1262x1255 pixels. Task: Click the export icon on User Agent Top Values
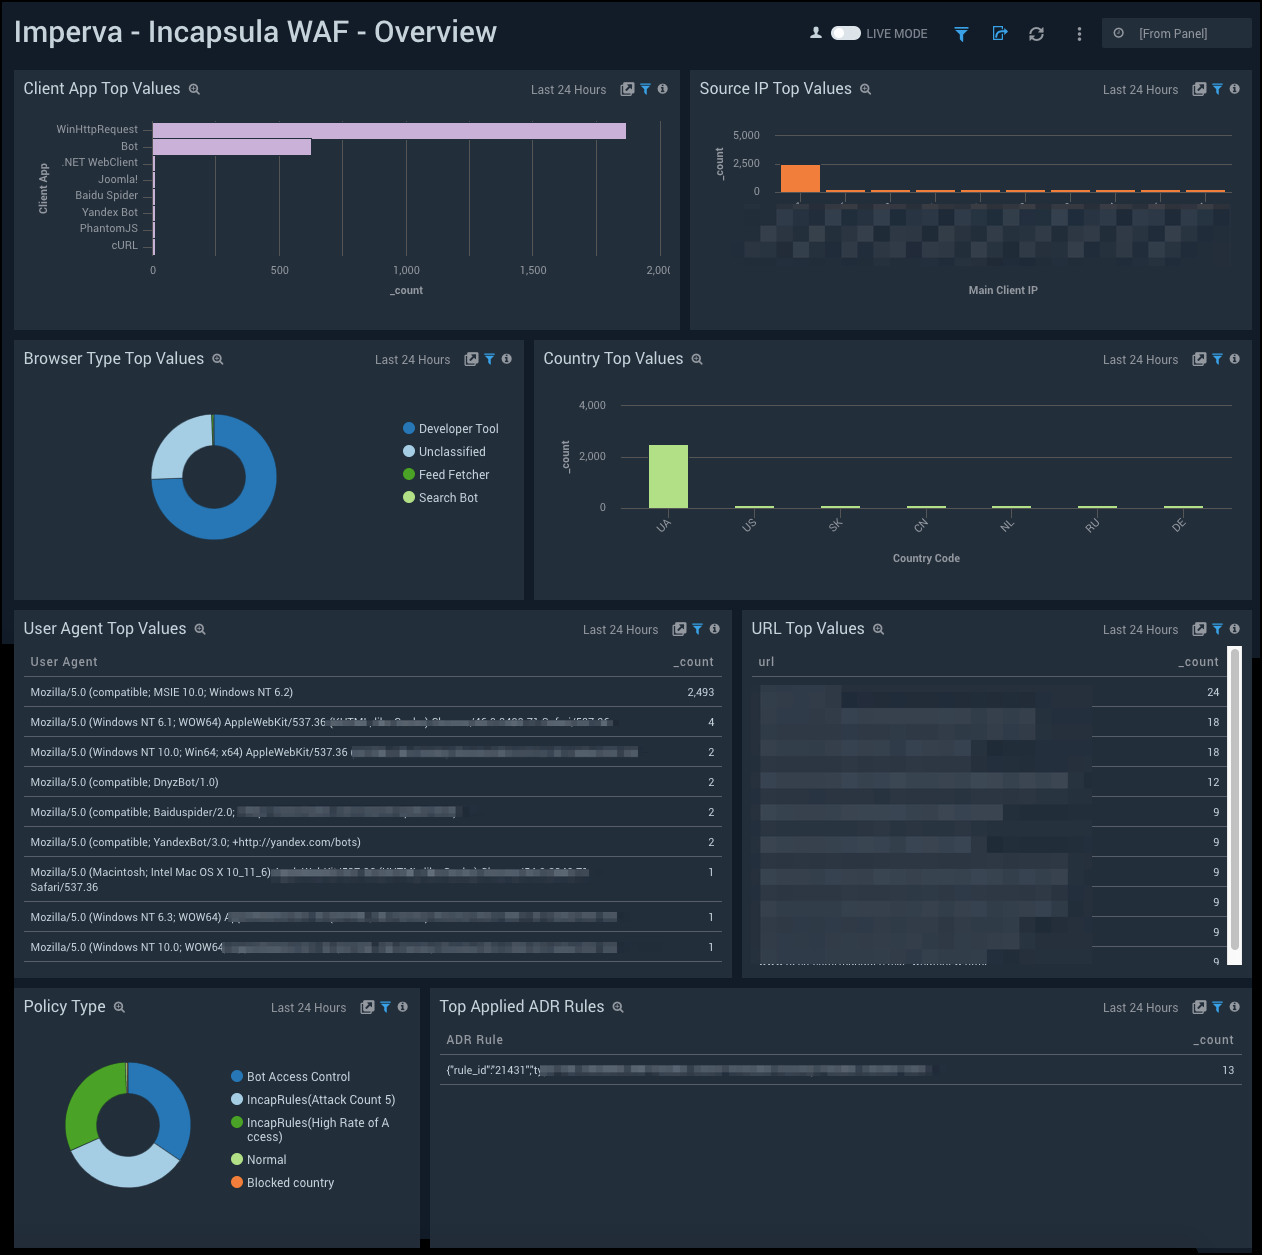[x=680, y=629]
